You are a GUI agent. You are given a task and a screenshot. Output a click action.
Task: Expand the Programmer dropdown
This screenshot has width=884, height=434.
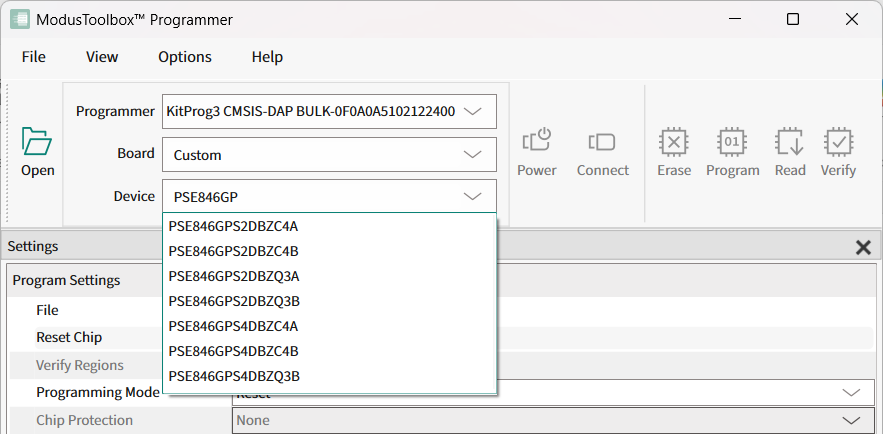[473, 112]
